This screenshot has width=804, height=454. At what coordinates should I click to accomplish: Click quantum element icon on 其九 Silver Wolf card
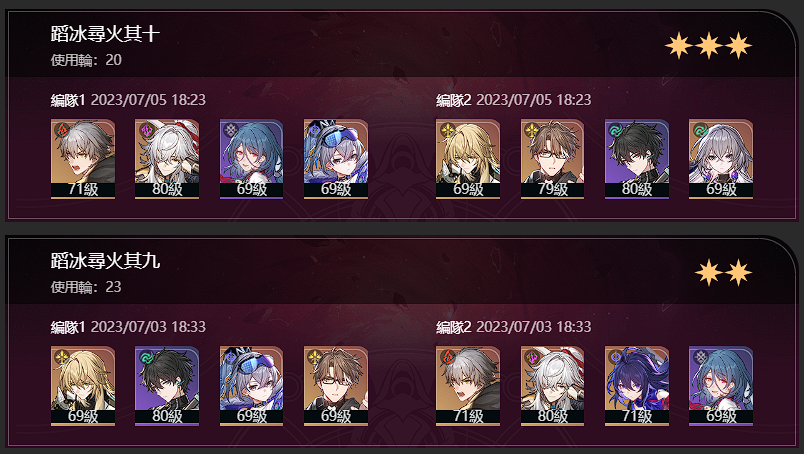(x=230, y=357)
